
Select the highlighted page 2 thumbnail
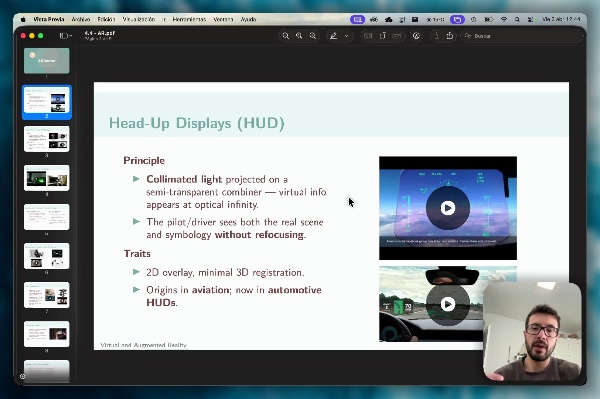pos(47,99)
